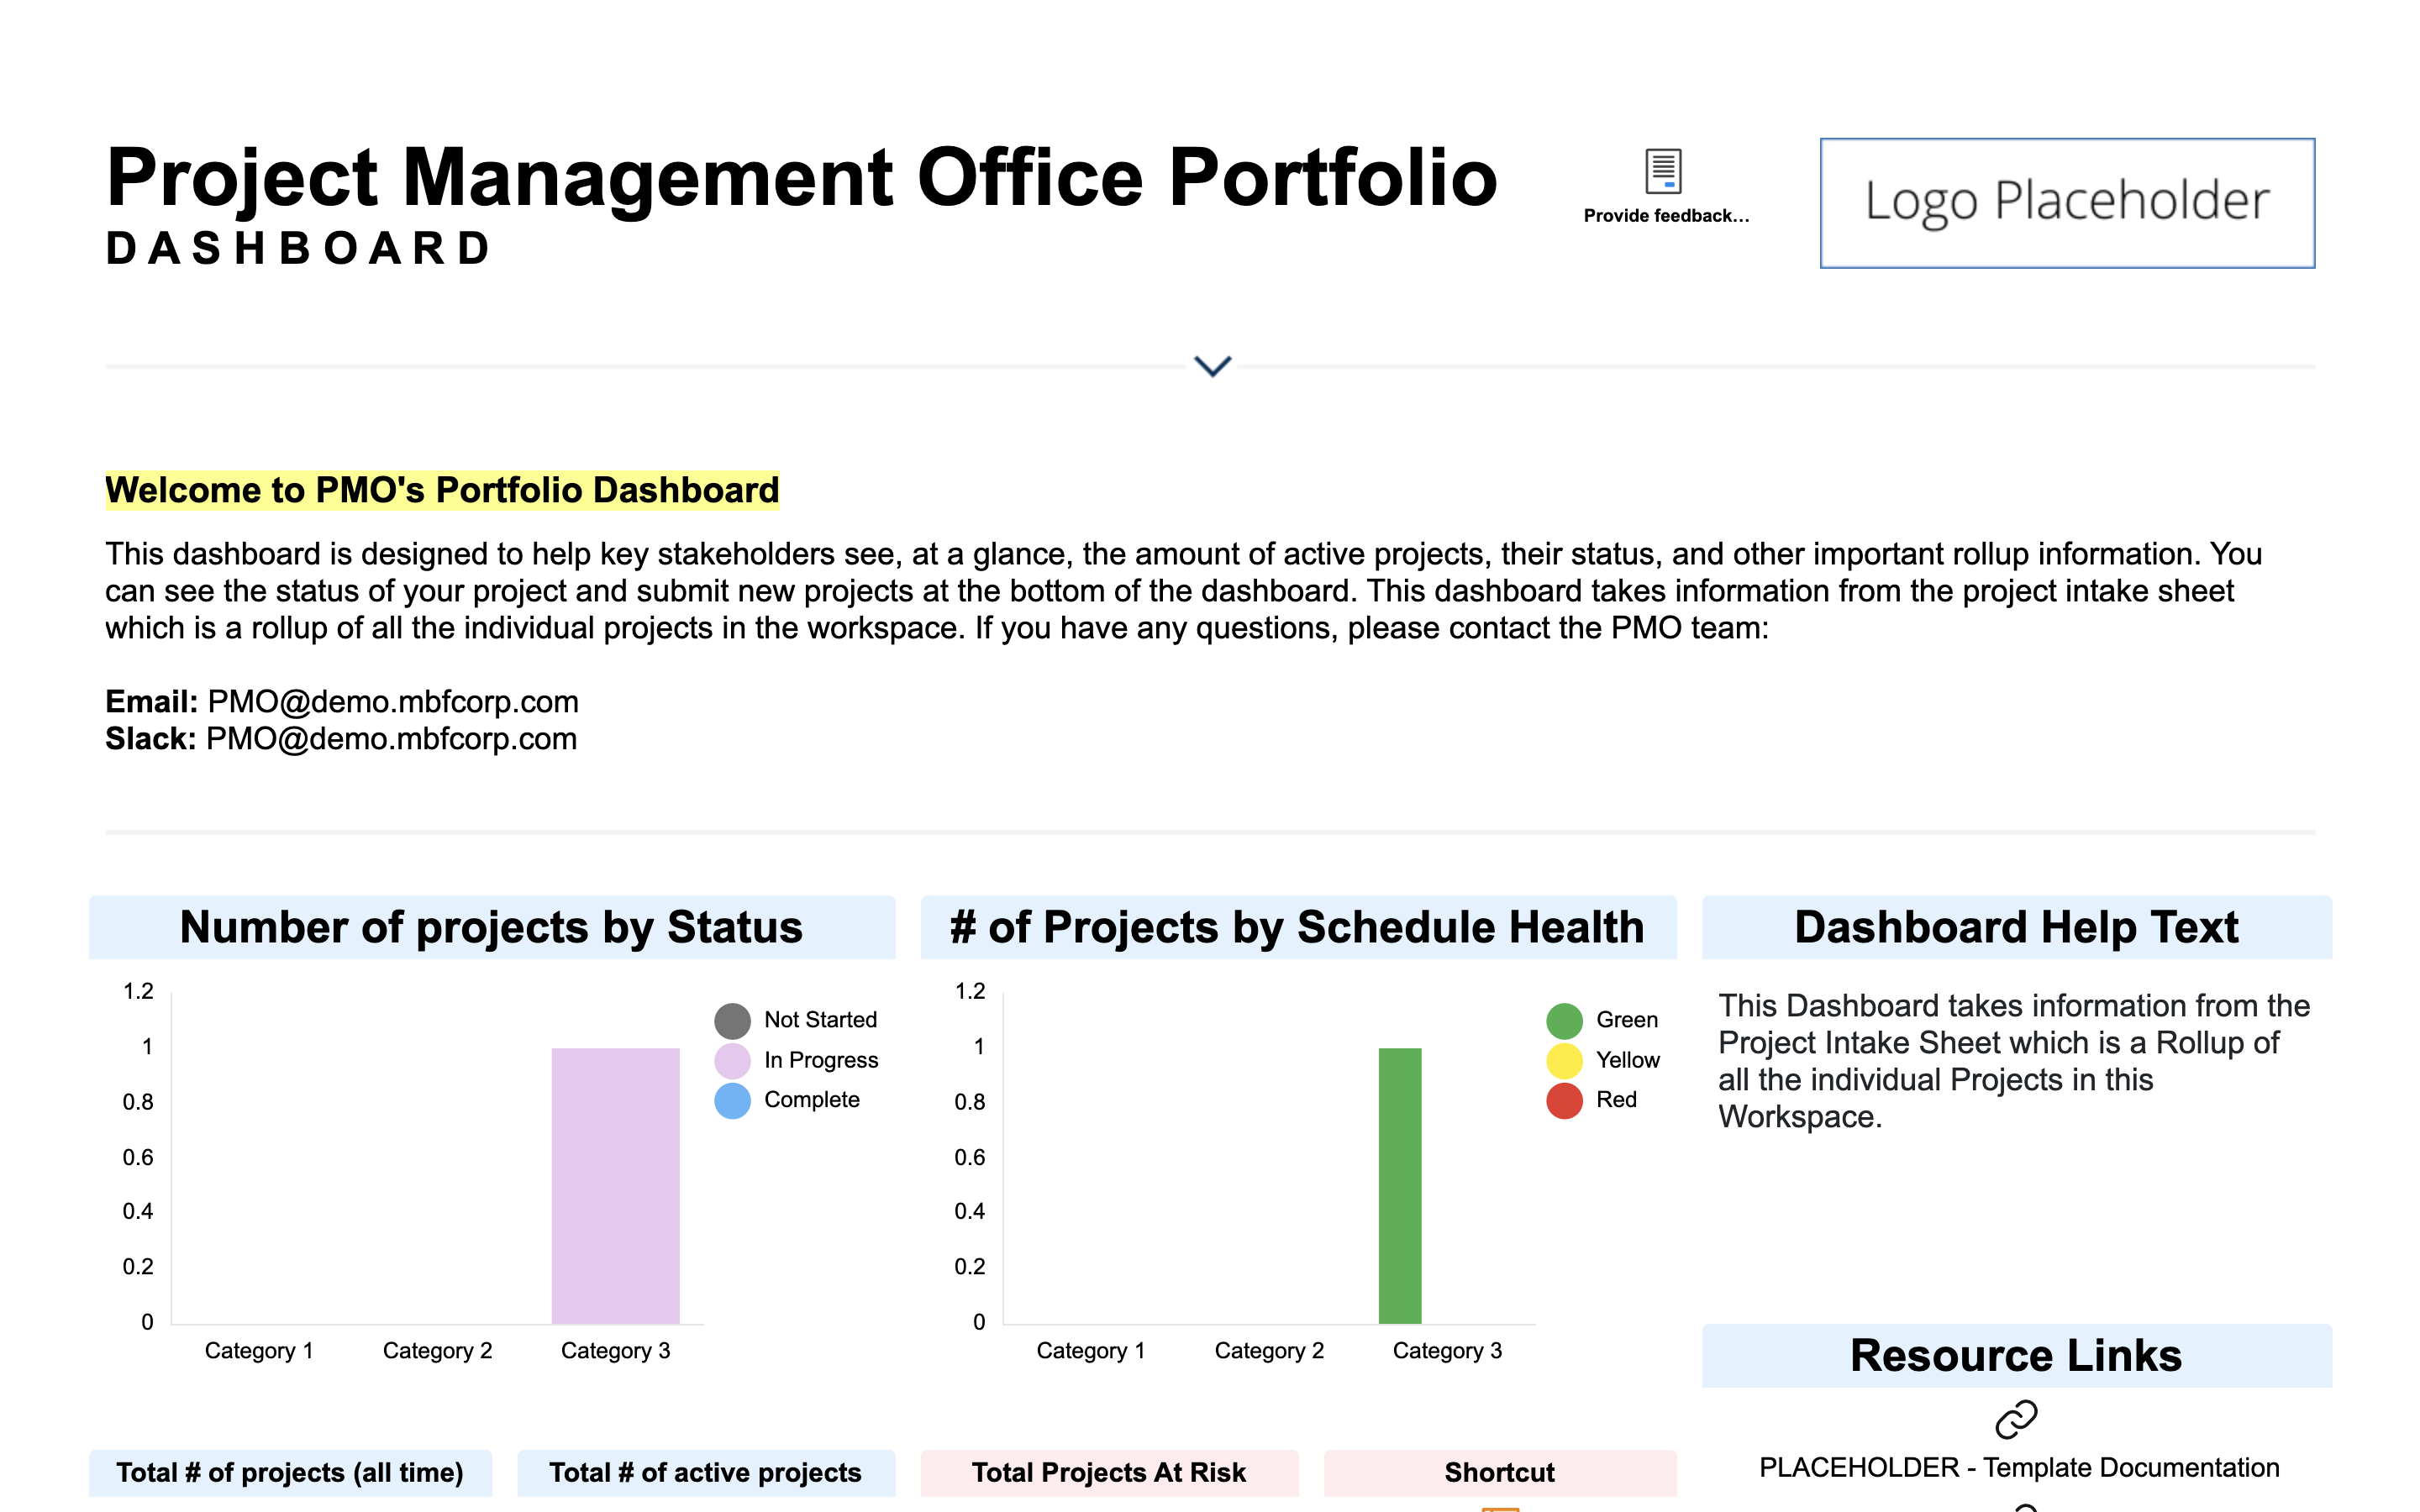Toggle the Complete legend circle

732,1100
